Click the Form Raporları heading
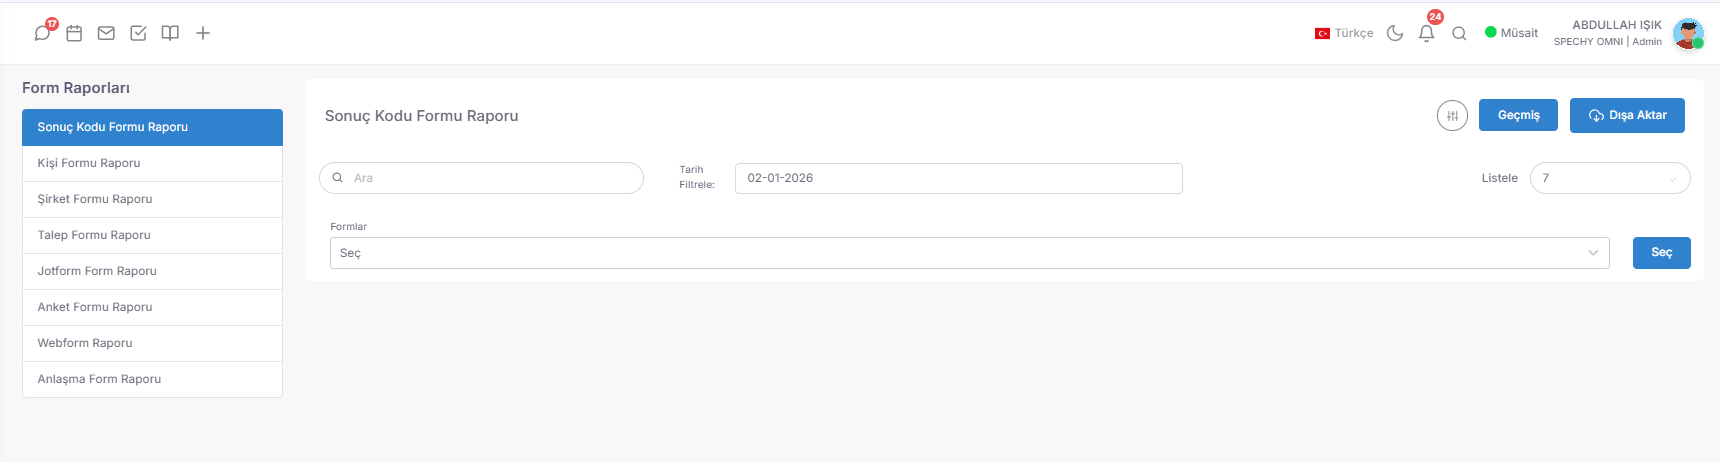Viewport: 1720px width, 462px height. (76, 88)
